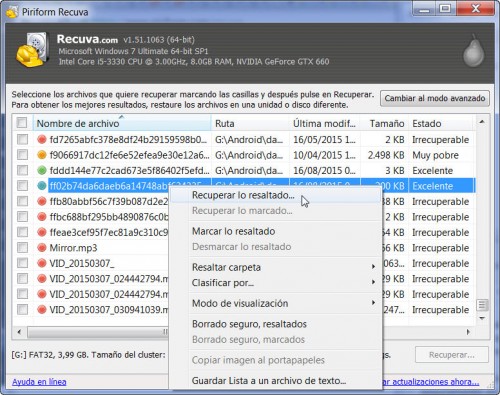Open the Modo de visualización menu item
This screenshot has width=500, height=395.
click(275, 303)
